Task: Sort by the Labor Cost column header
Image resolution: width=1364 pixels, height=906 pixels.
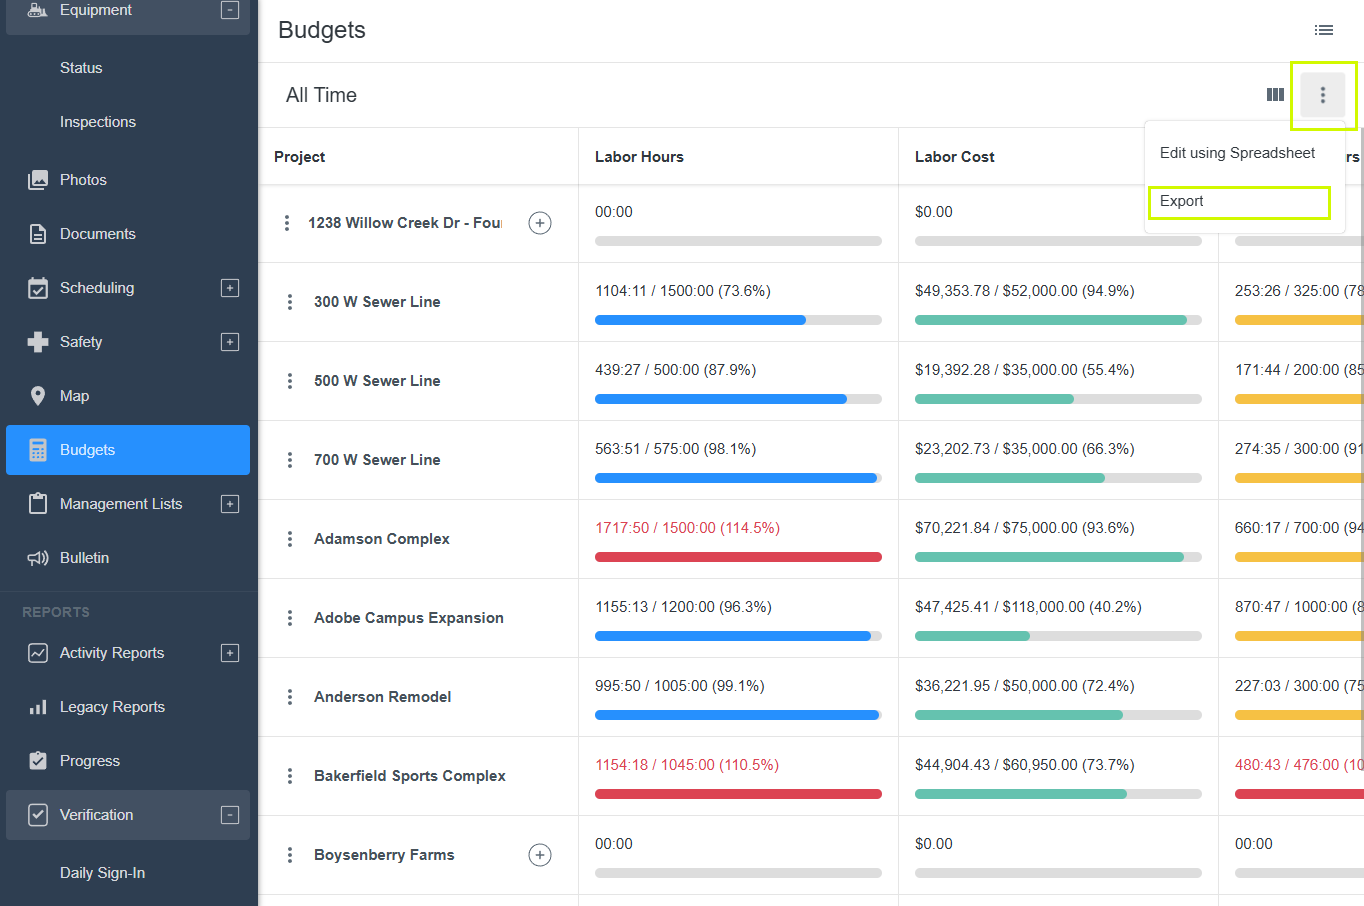Action: pos(955,157)
